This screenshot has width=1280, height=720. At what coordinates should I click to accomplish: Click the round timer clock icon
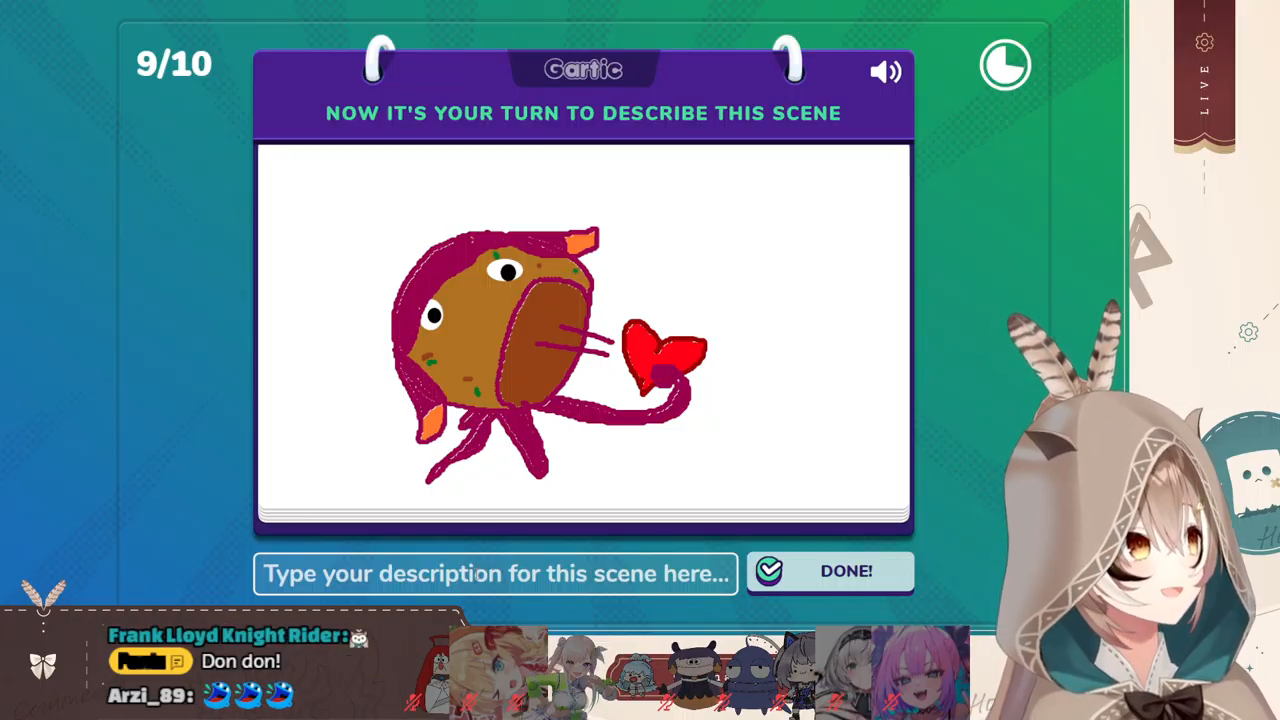[1005, 66]
